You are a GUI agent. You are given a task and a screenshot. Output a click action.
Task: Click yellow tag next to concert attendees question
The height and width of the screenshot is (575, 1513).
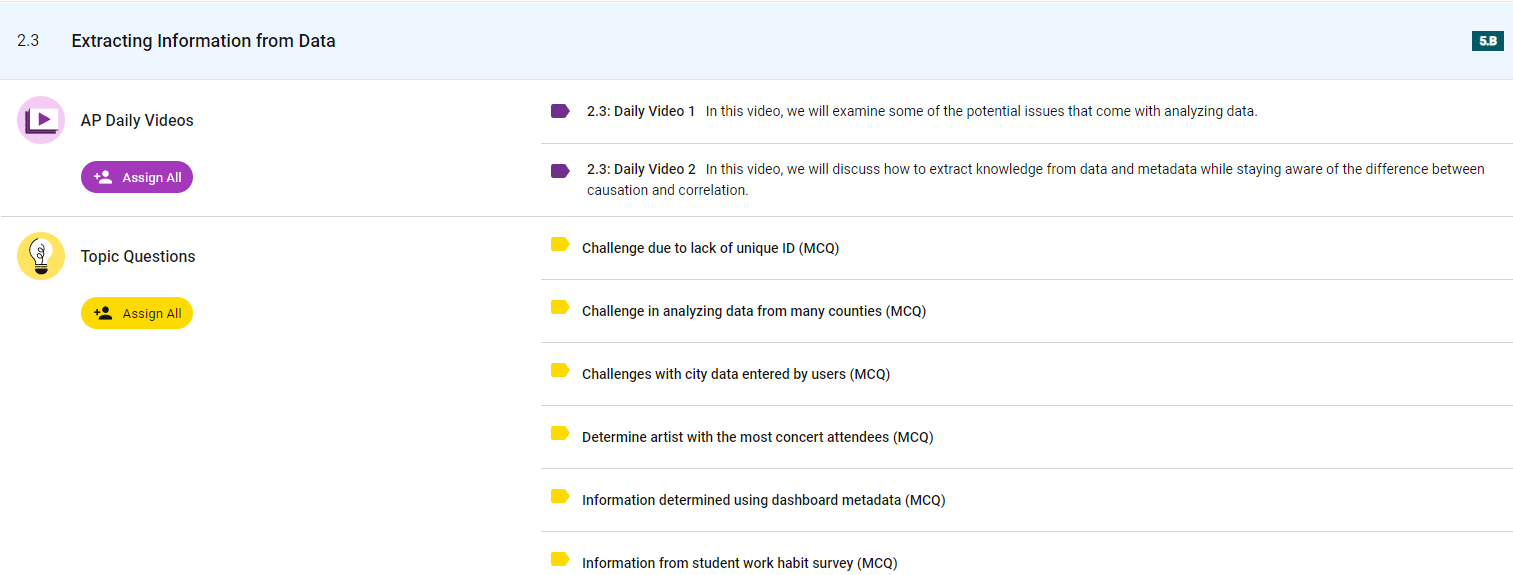coord(560,434)
